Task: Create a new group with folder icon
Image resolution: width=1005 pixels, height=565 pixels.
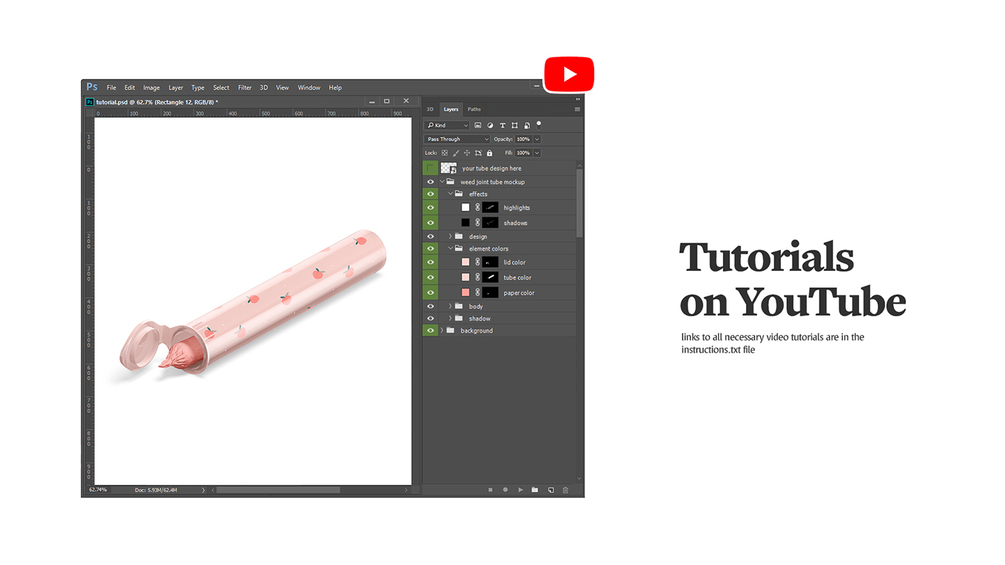Action: click(x=535, y=490)
